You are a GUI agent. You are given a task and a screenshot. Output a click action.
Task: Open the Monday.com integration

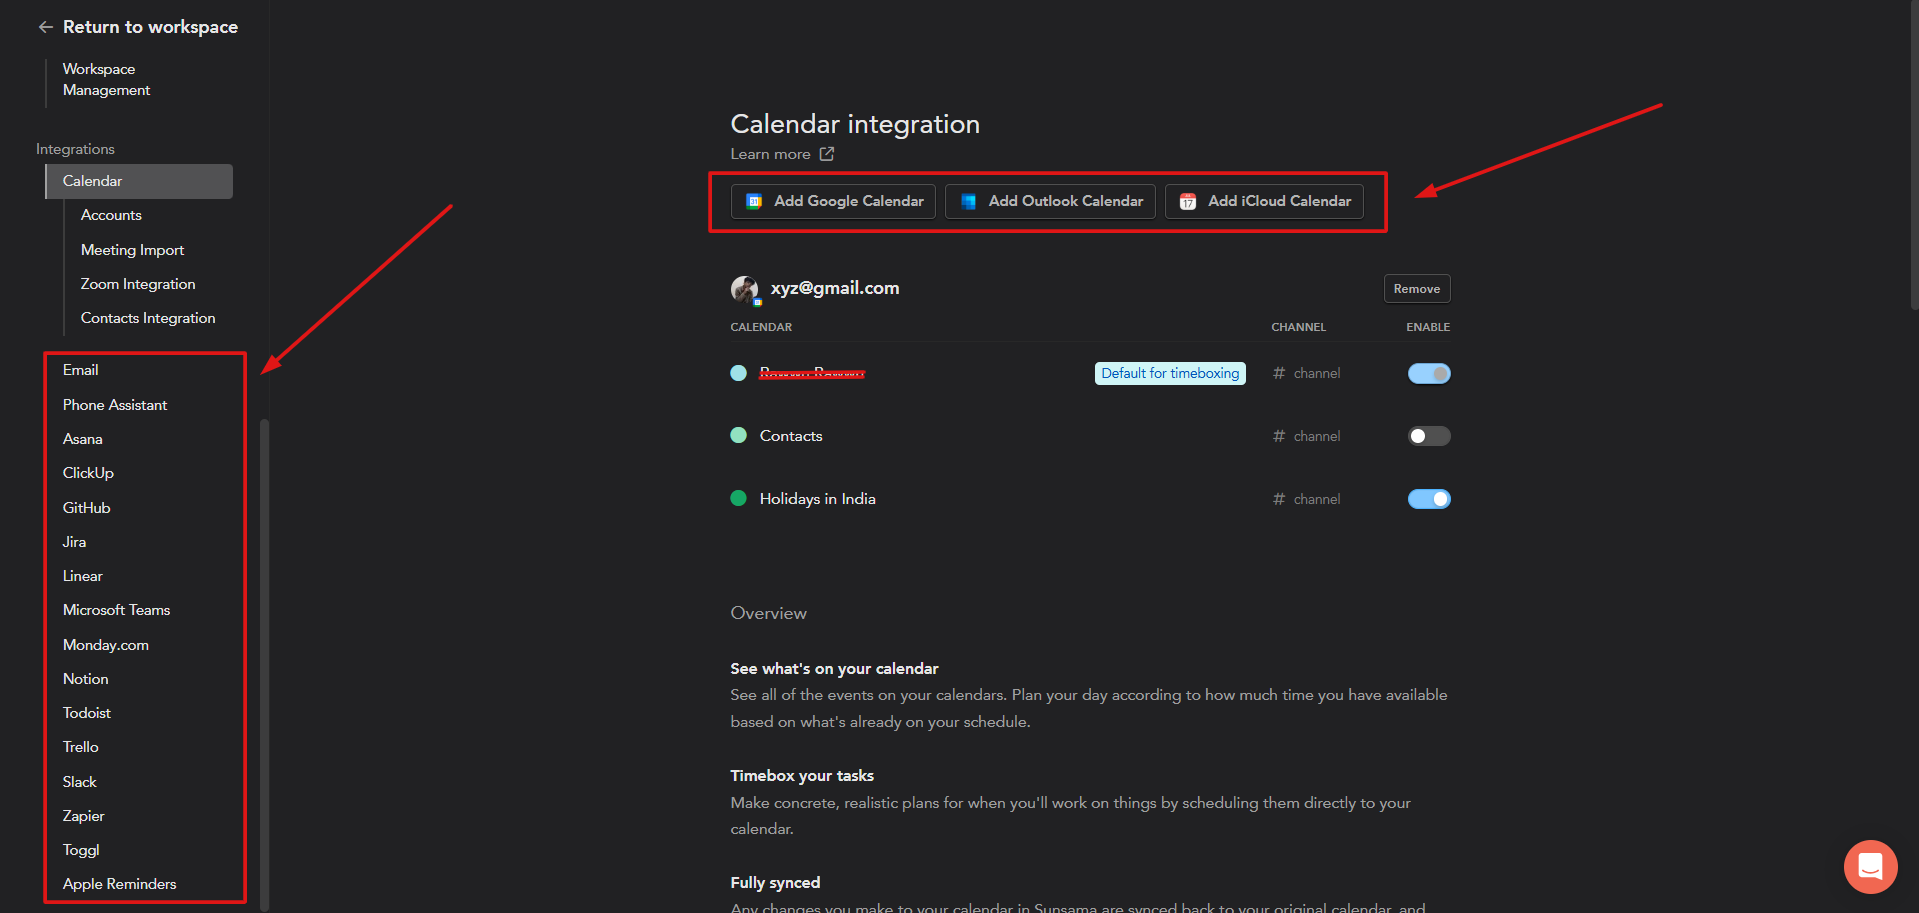point(105,645)
